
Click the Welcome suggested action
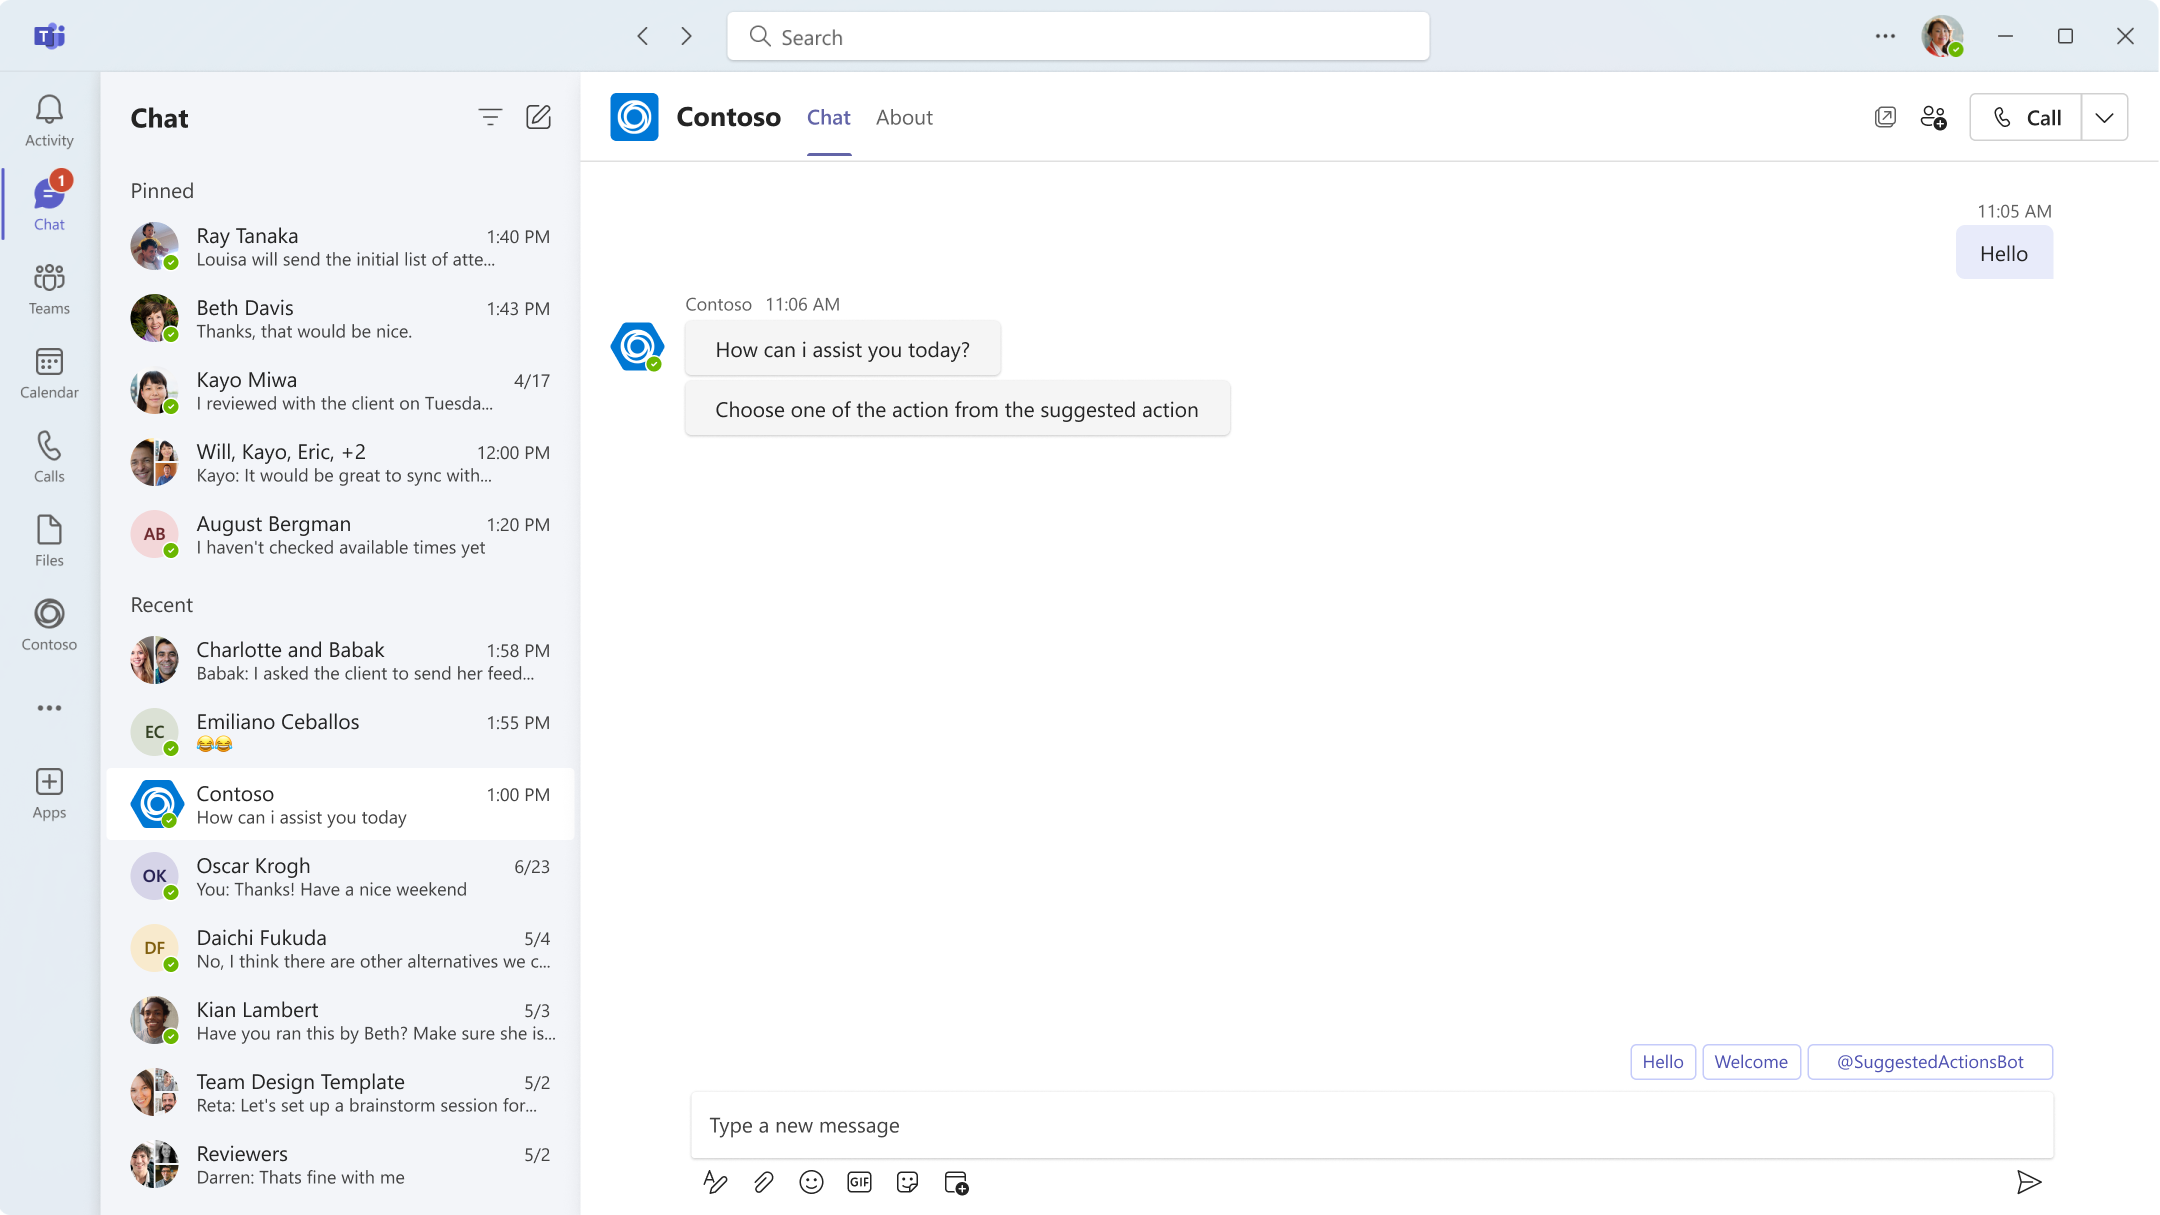[1751, 1062]
